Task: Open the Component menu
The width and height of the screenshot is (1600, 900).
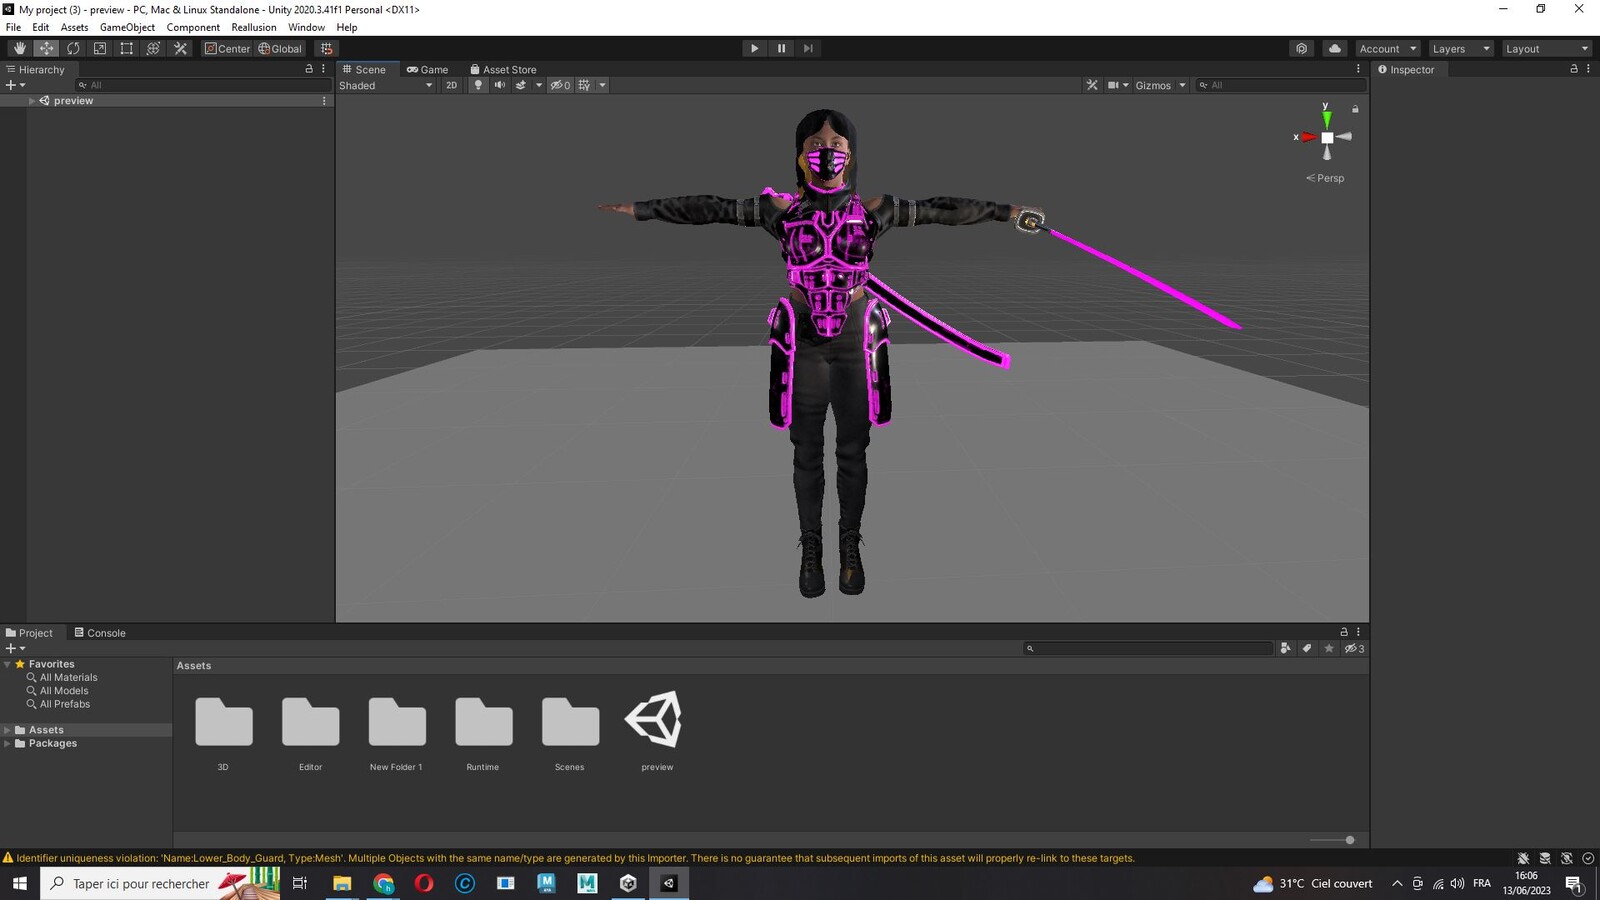Action: pyautogui.click(x=193, y=27)
